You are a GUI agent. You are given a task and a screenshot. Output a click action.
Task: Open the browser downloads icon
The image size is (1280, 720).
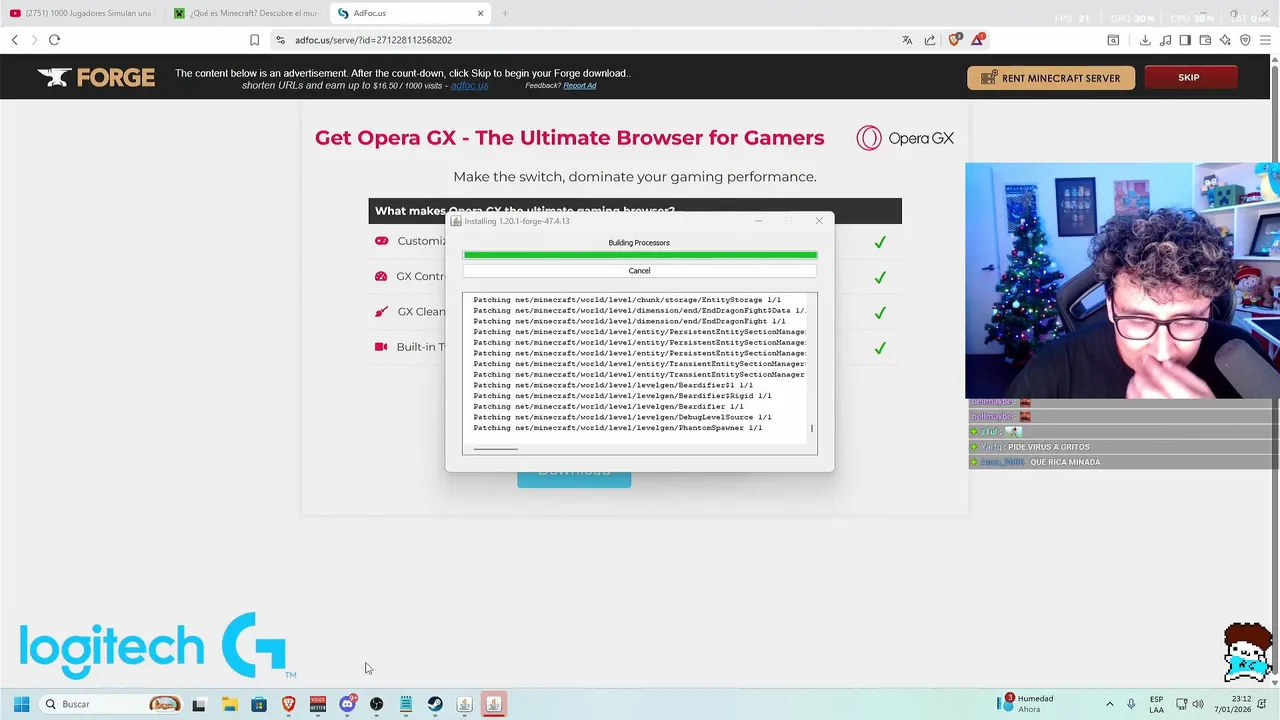pos(1145,40)
